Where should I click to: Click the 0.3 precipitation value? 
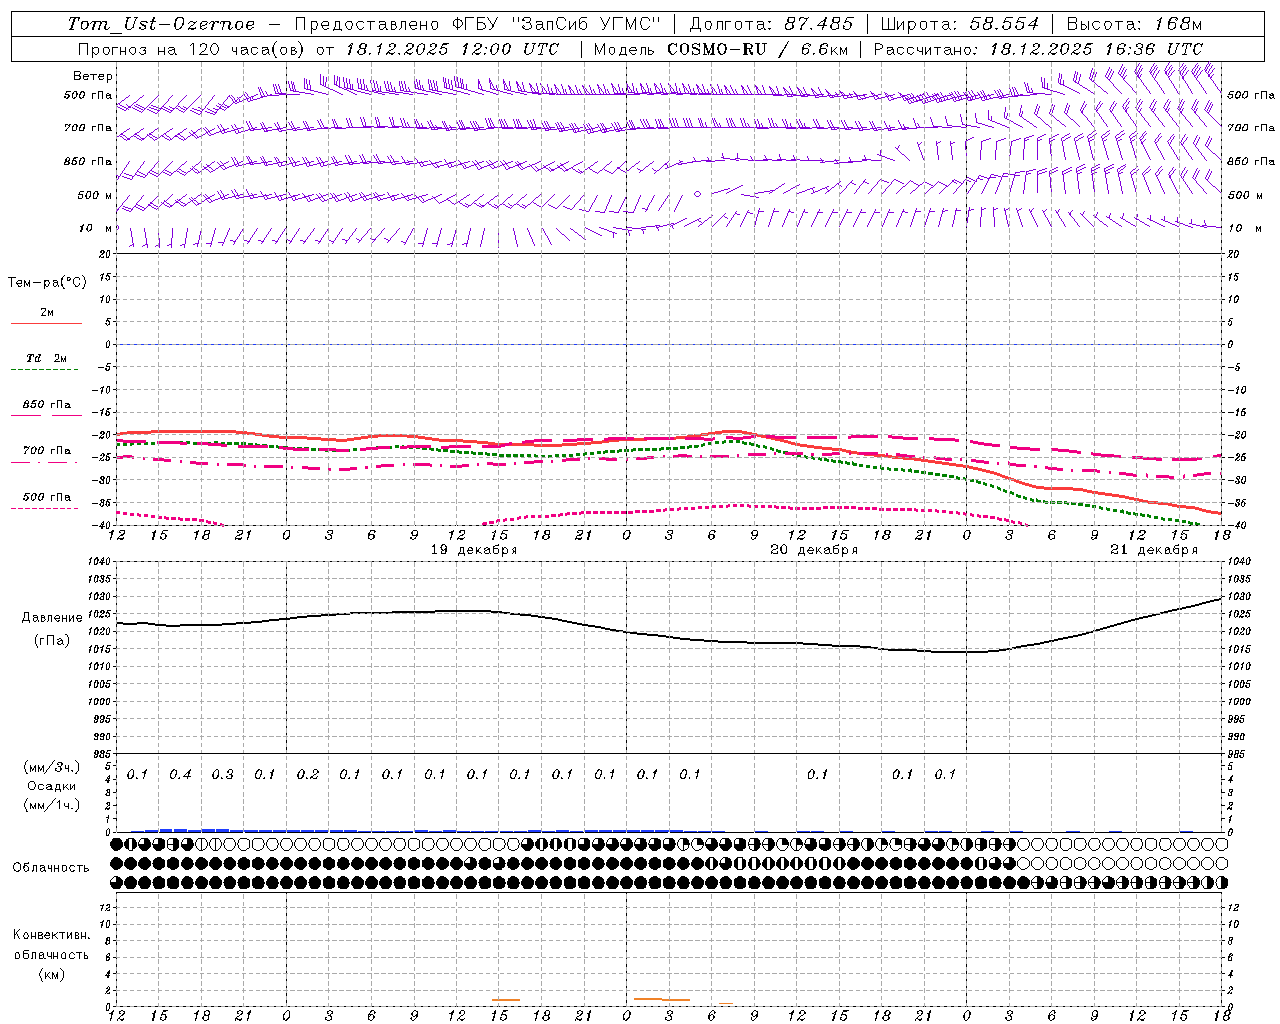pyautogui.click(x=222, y=774)
